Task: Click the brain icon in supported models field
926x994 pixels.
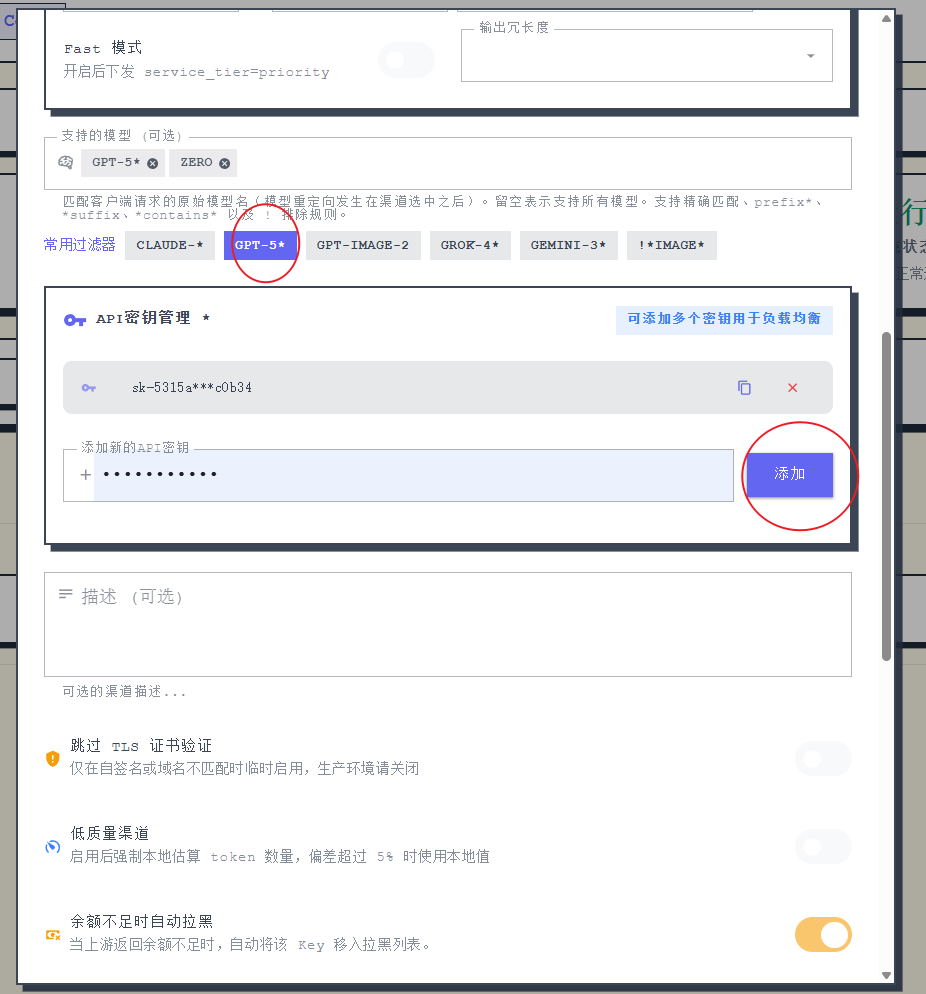Action: [x=65, y=163]
